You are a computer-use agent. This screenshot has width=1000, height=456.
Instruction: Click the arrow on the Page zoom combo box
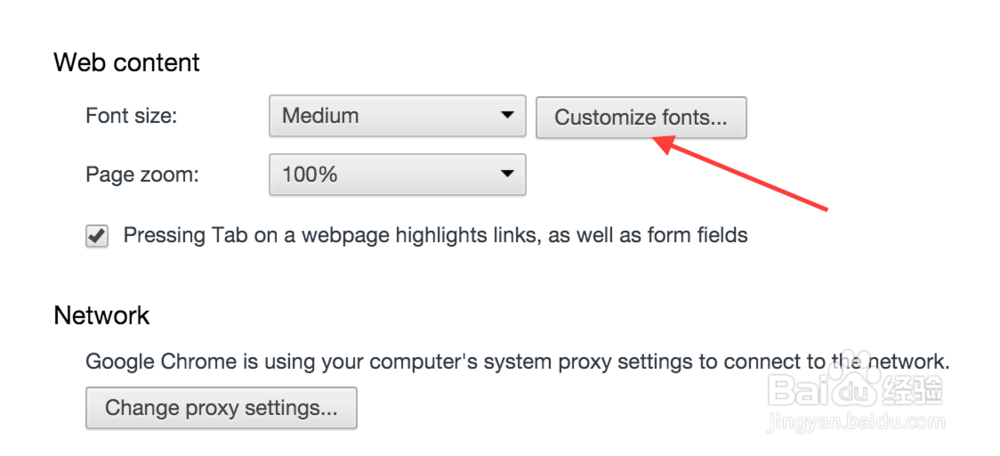(507, 173)
